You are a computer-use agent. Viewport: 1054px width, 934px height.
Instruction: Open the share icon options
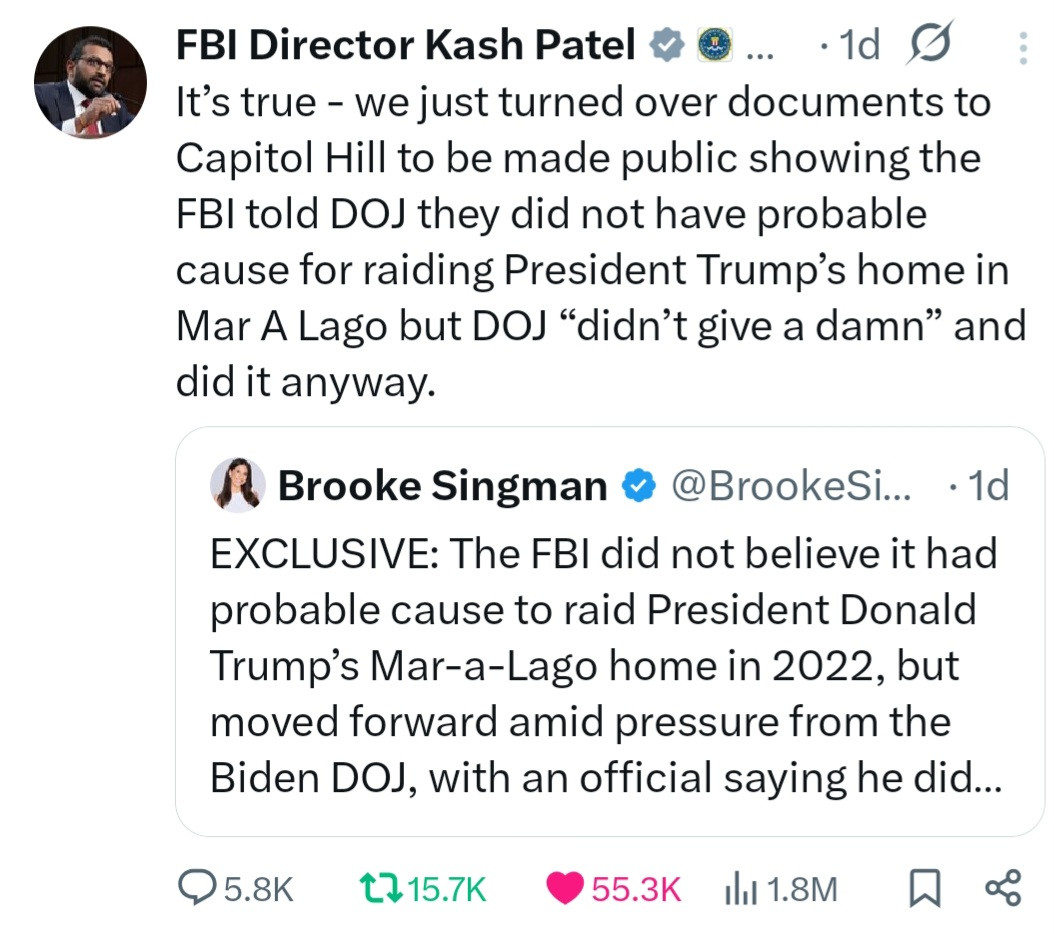[1003, 887]
